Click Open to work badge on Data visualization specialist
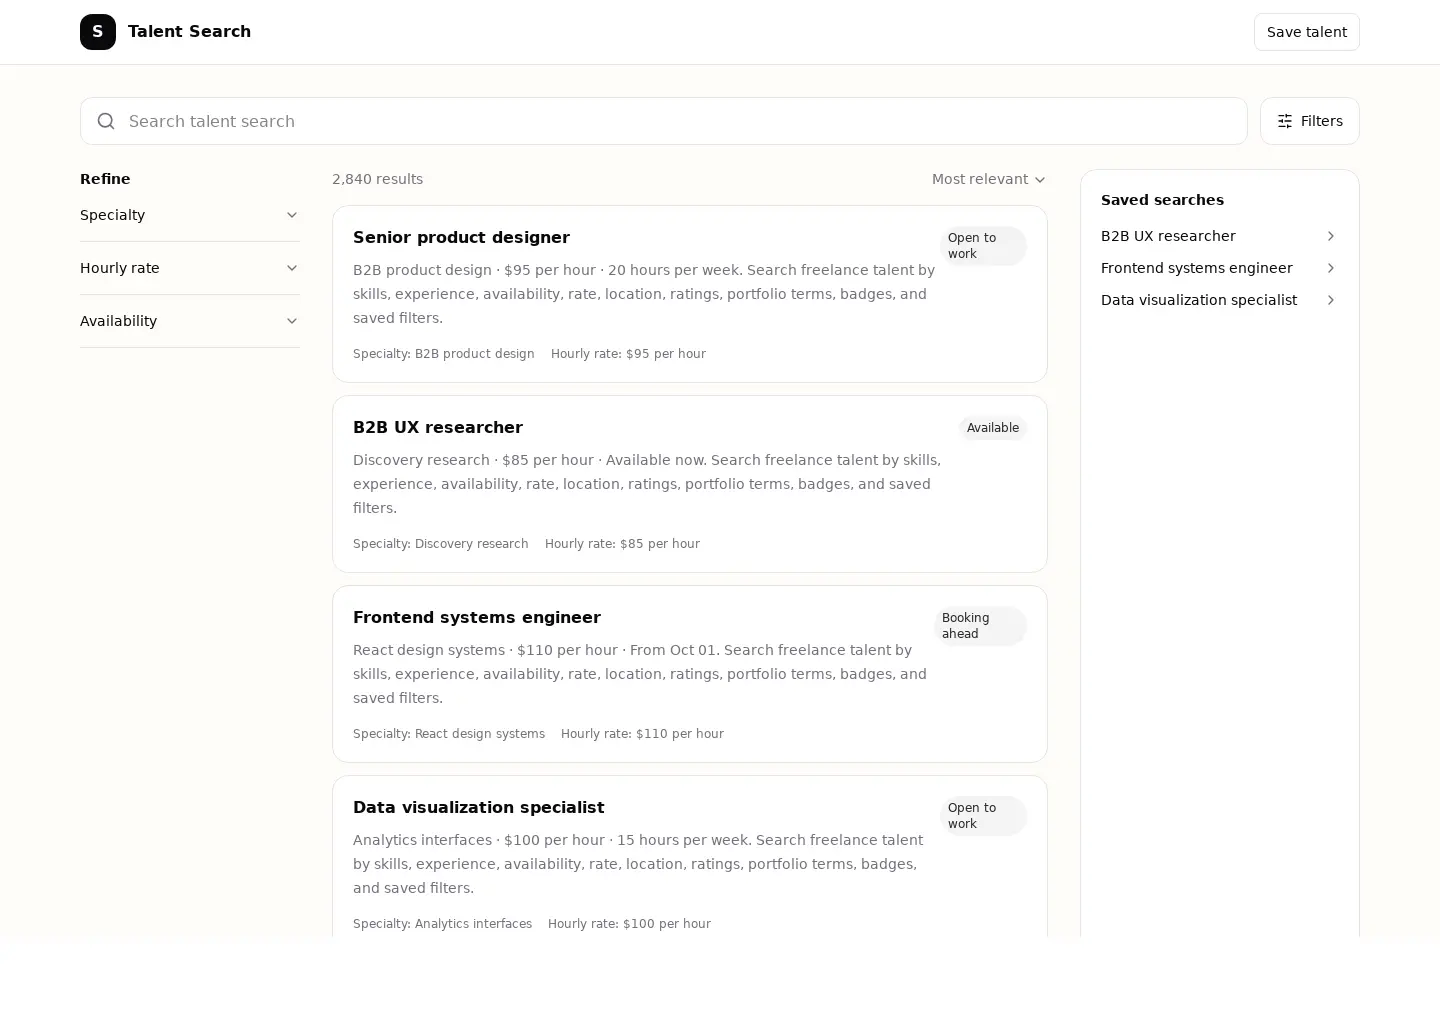Screen dimensions: 1440x1024 [983, 816]
